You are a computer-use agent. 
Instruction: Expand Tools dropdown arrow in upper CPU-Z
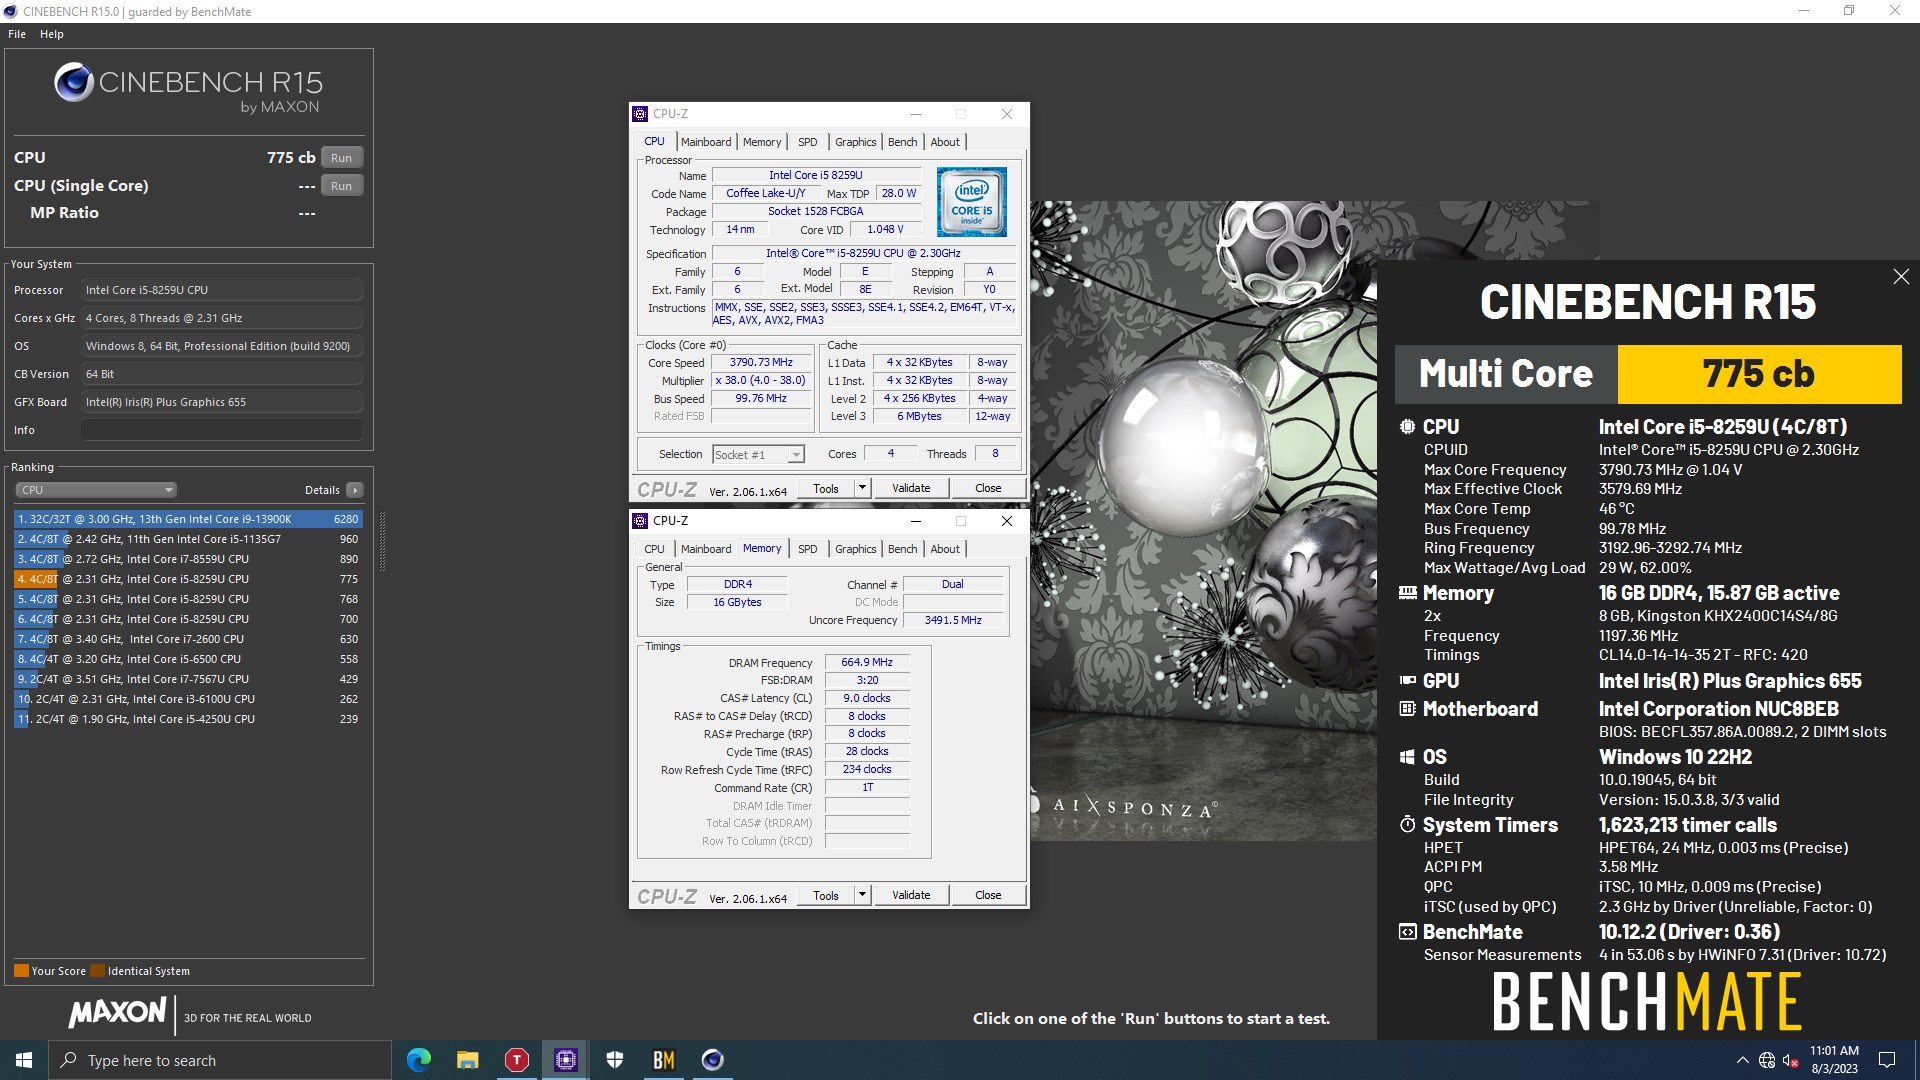coord(862,488)
